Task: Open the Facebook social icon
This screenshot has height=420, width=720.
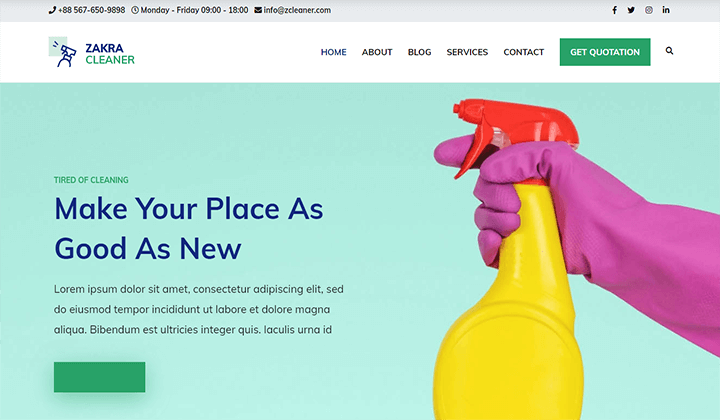Action: tap(614, 10)
